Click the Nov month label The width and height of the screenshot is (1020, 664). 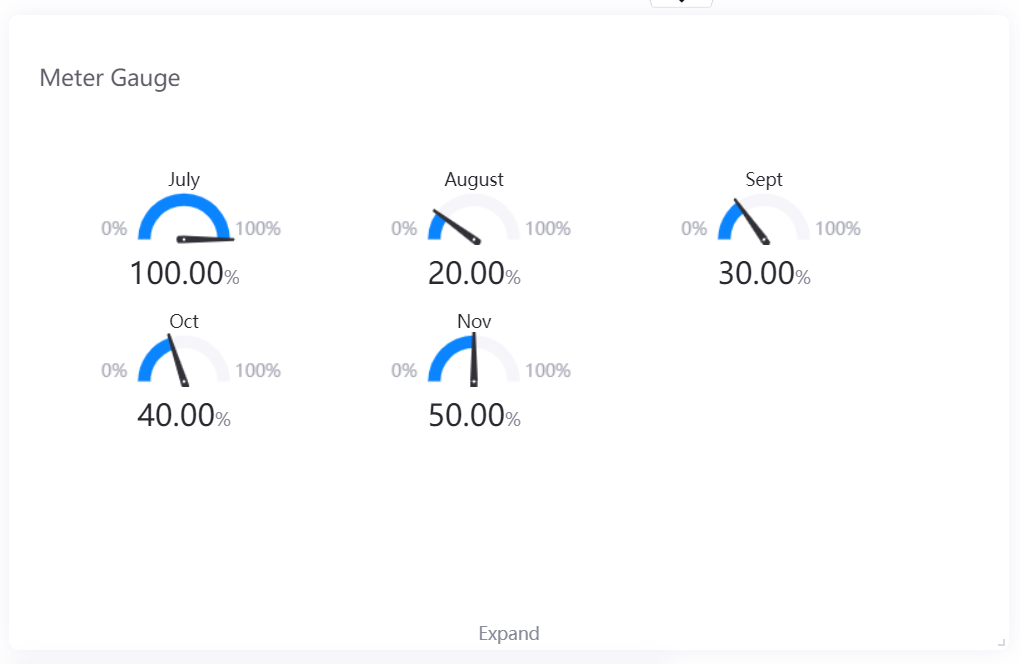(474, 322)
